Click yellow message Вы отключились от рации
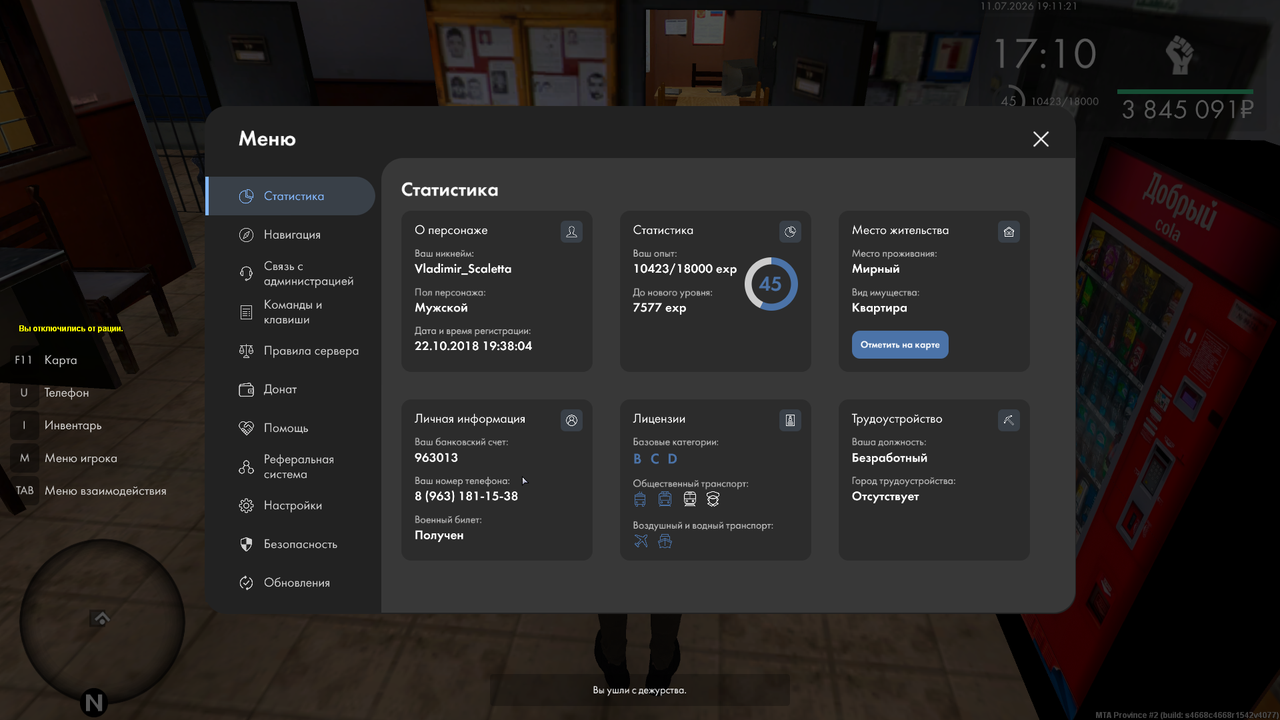The width and height of the screenshot is (1280, 720). (x=71, y=328)
